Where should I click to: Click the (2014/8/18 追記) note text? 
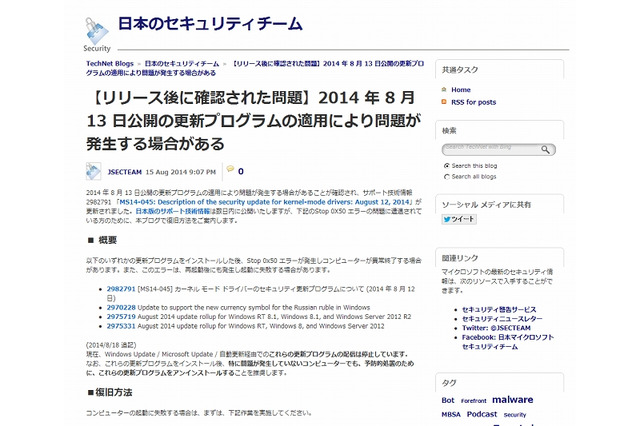point(111,345)
